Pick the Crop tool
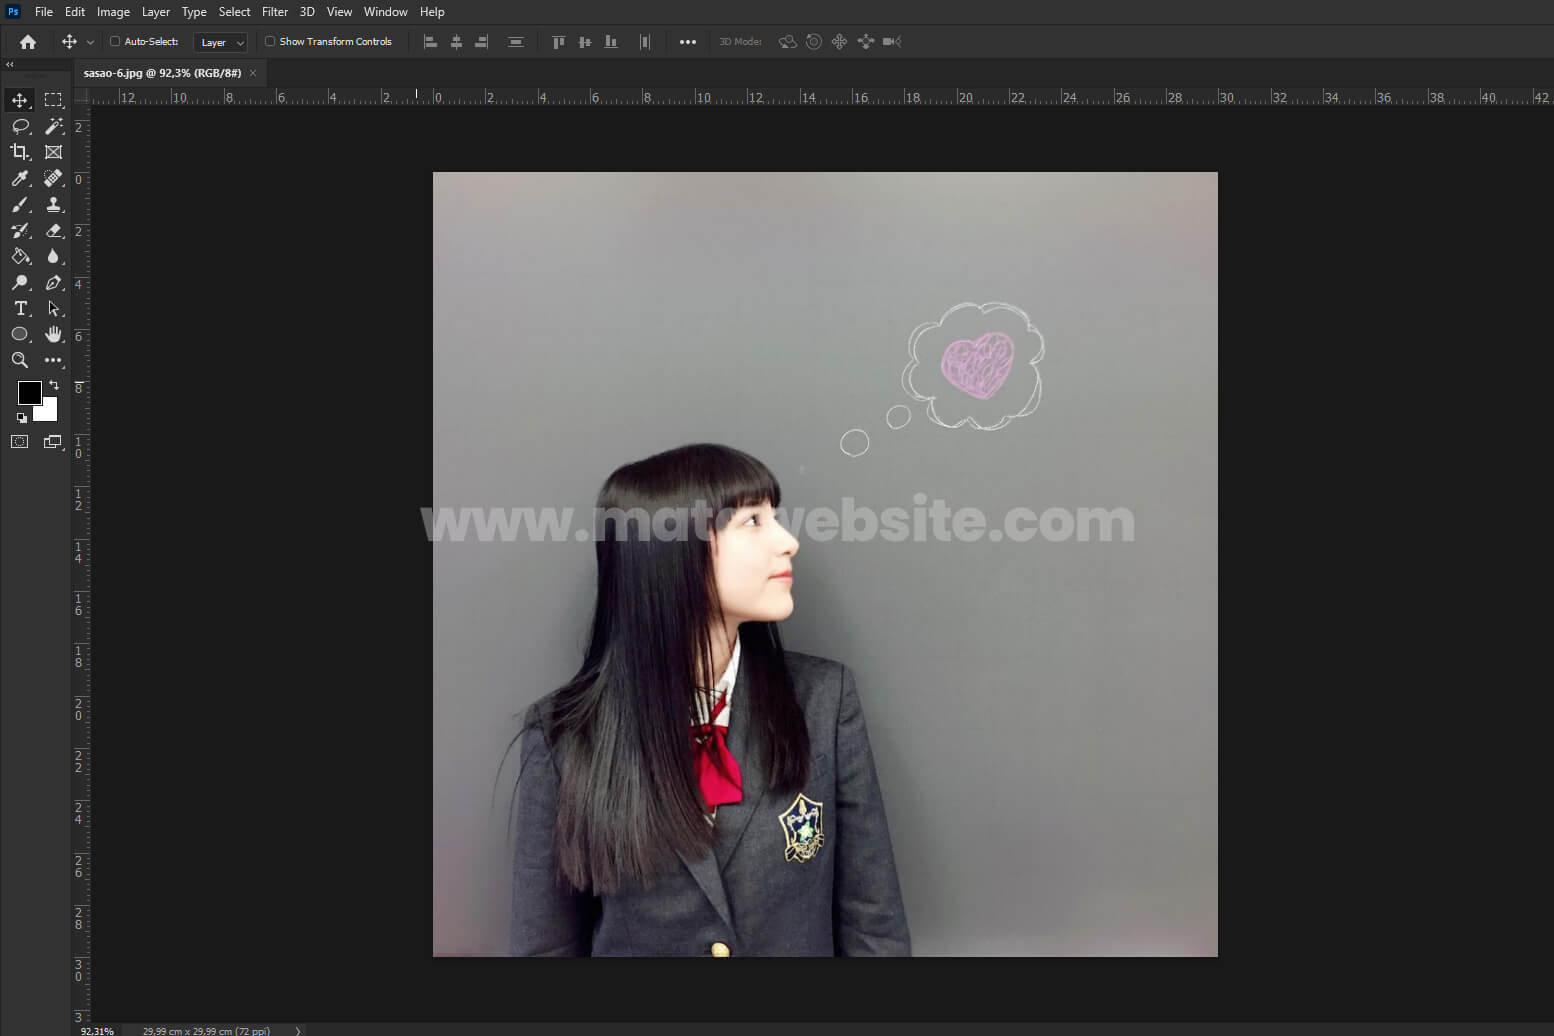The width and height of the screenshot is (1554, 1036). pyautogui.click(x=20, y=152)
